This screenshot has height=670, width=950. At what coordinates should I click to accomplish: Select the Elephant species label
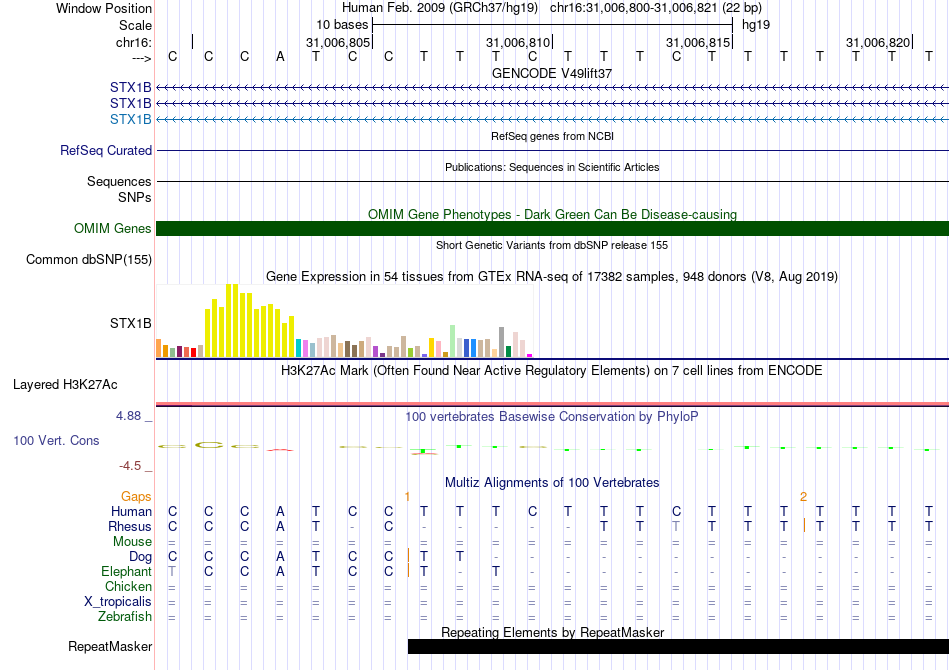click(126, 571)
